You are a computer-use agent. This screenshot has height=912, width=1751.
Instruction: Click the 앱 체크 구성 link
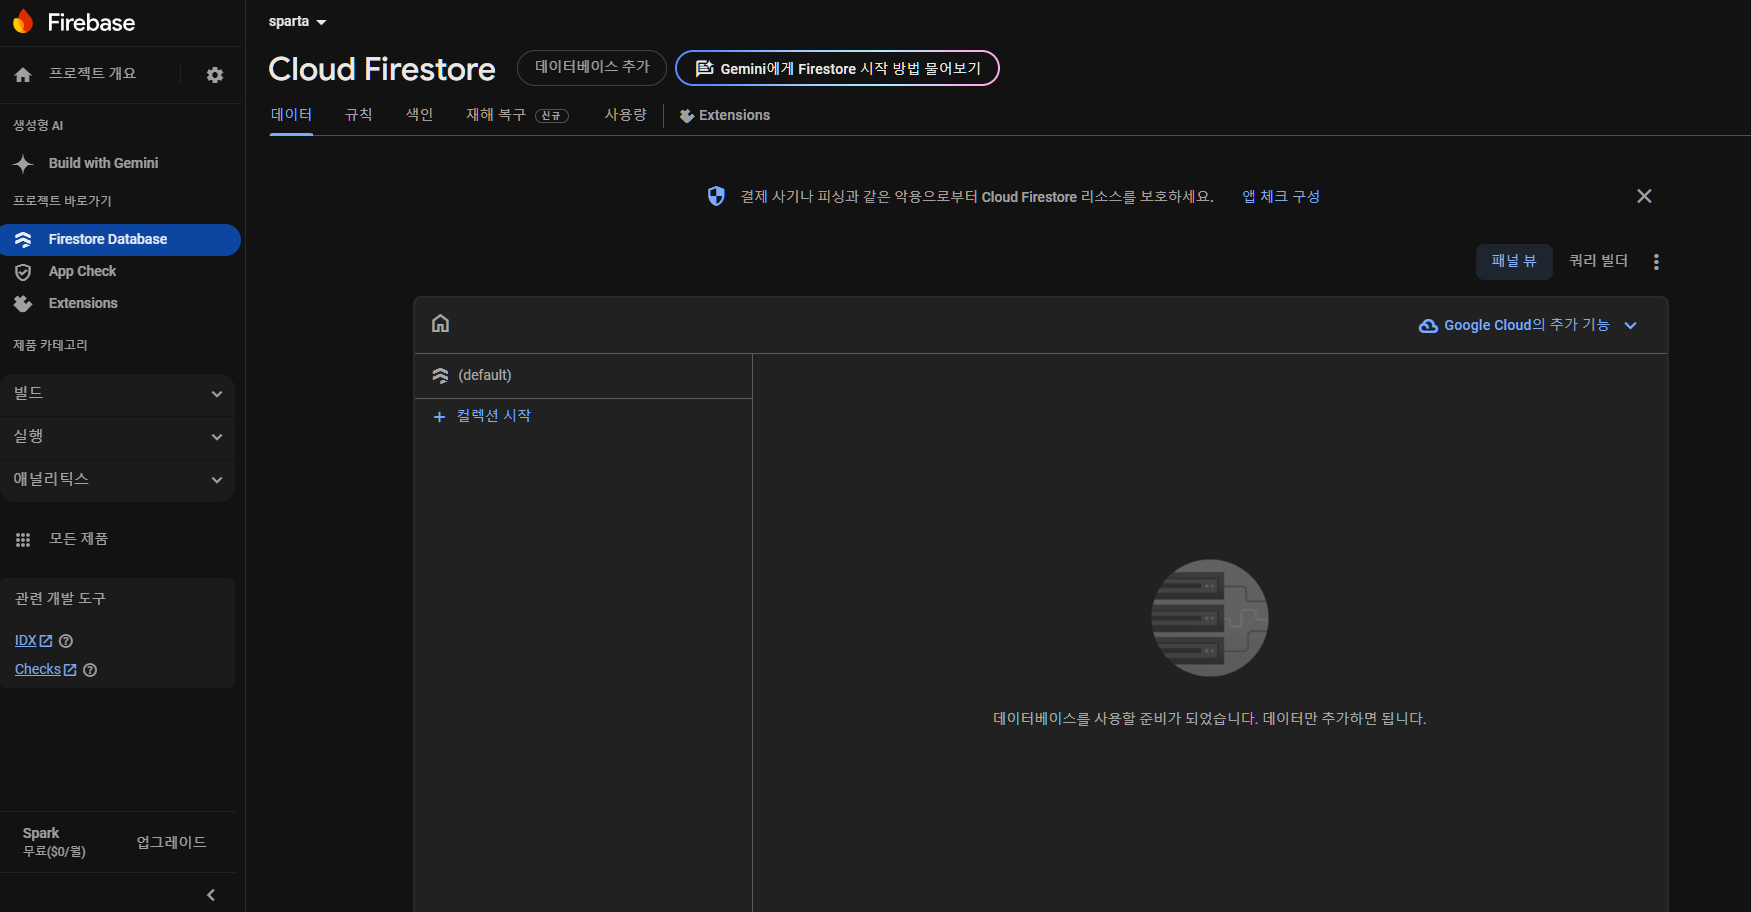1281,196
